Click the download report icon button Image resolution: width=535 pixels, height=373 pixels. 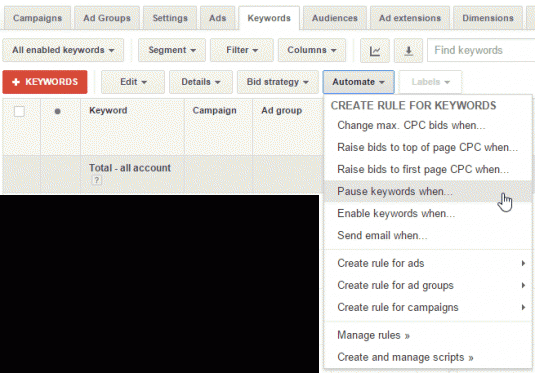408,51
